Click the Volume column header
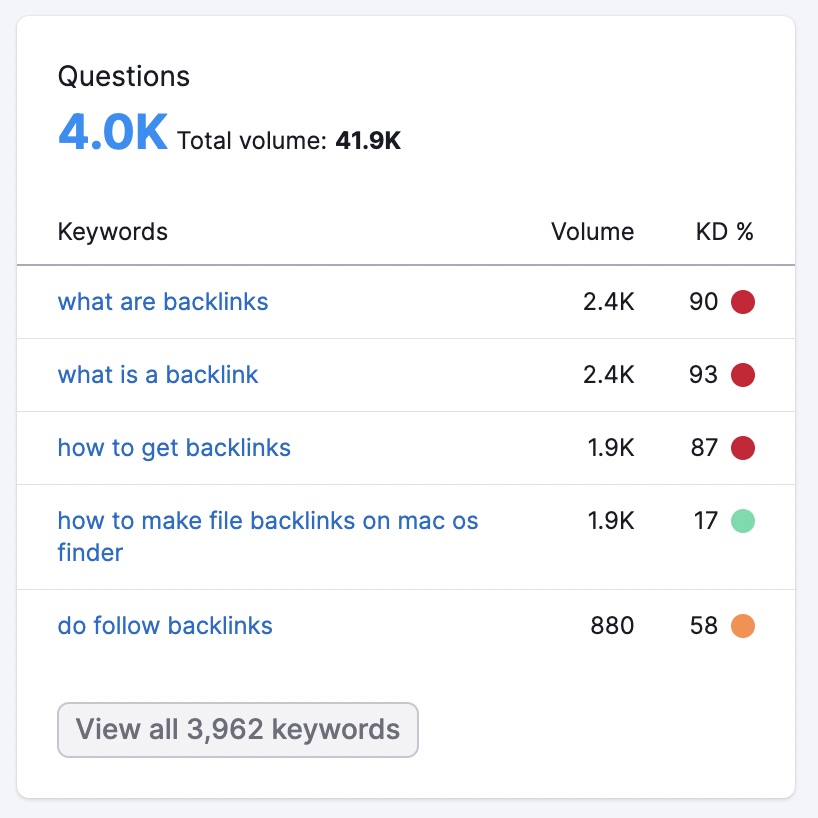The height and width of the screenshot is (818, 818). pyautogui.click(x=592, y=232)
